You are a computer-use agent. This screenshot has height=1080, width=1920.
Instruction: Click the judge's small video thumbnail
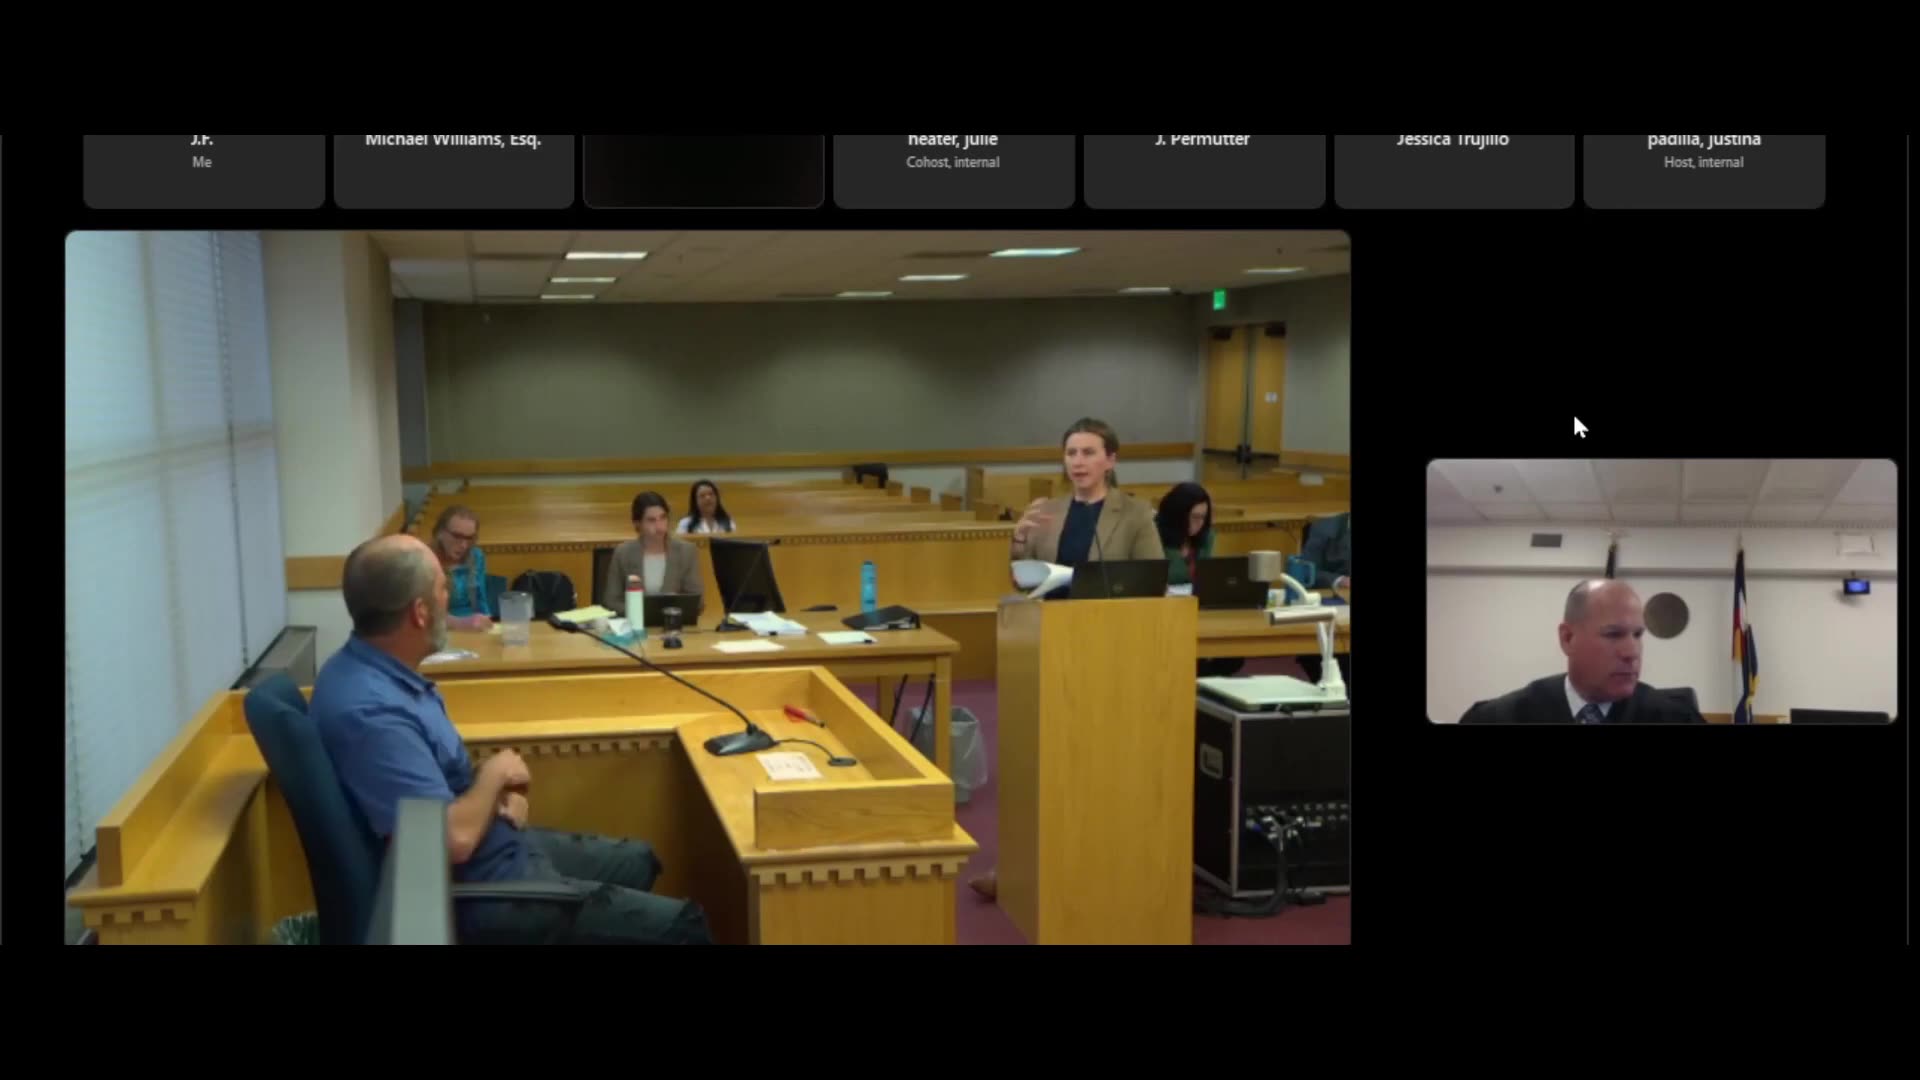(1660, 590)
